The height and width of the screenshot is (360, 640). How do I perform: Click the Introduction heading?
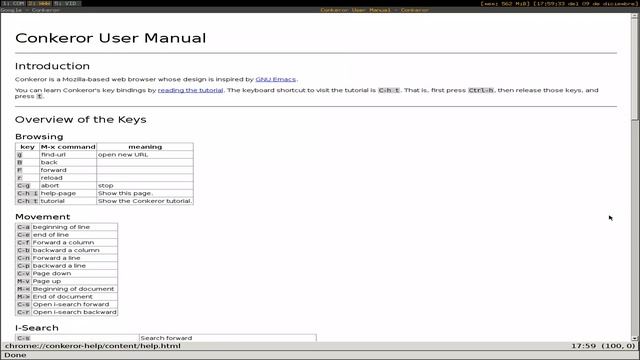click(x=52, y=66)
